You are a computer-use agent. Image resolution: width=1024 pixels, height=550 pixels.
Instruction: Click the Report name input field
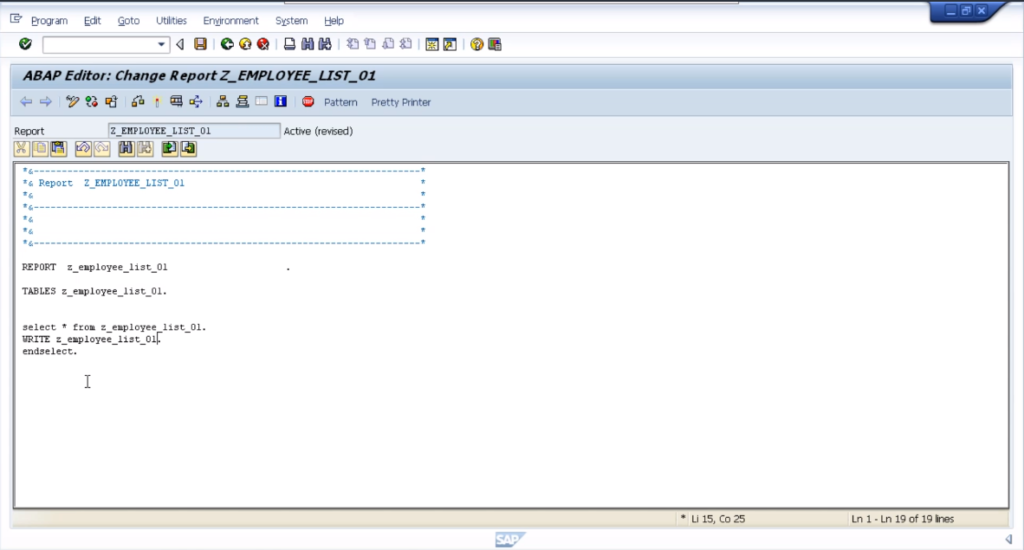coord(194,131)
